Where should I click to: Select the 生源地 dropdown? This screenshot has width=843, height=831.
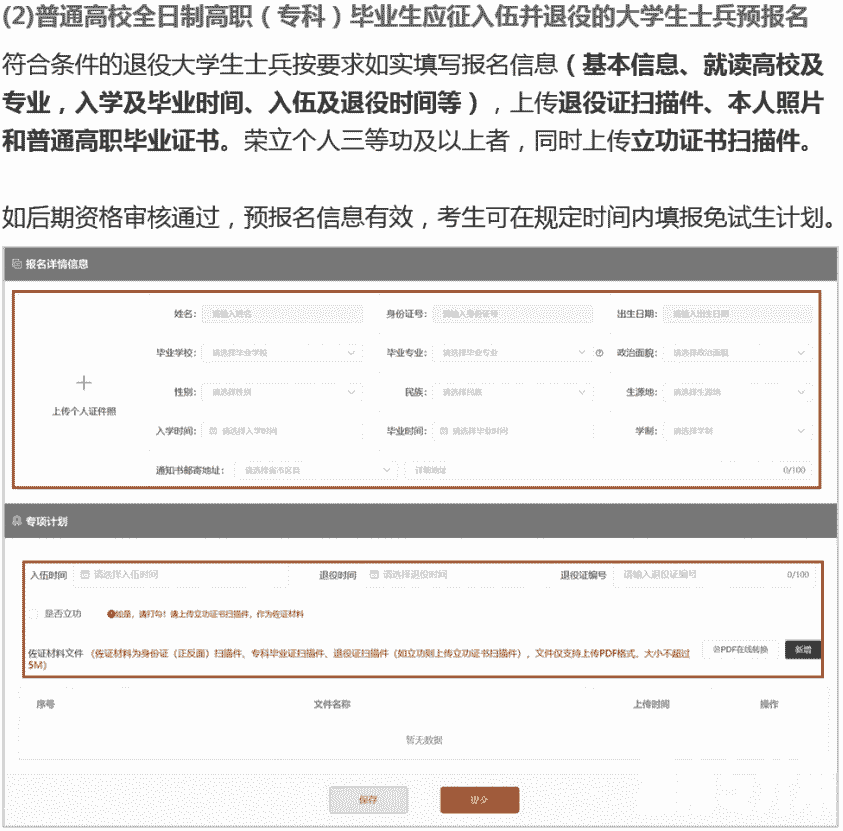coord(738,392)
